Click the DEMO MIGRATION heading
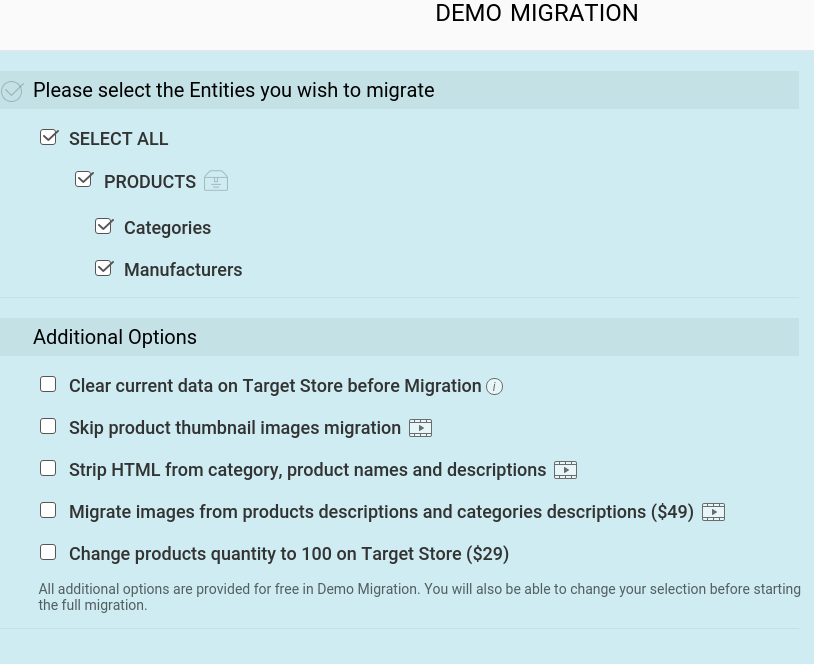Screen dimensions: 814x667 [x=537, y=14]
